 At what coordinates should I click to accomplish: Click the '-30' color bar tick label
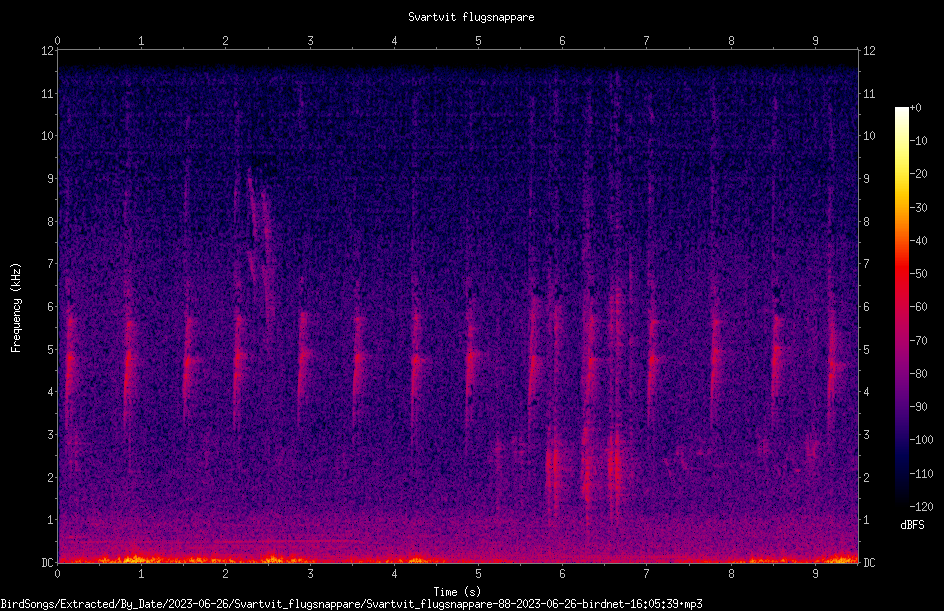918,208
